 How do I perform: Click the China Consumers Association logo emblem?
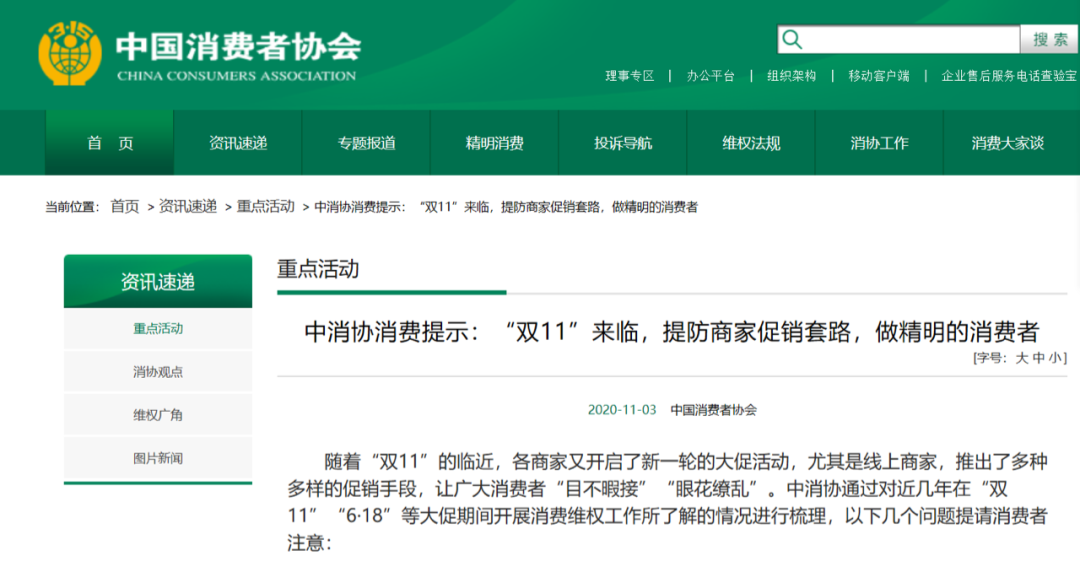[70, 53]
